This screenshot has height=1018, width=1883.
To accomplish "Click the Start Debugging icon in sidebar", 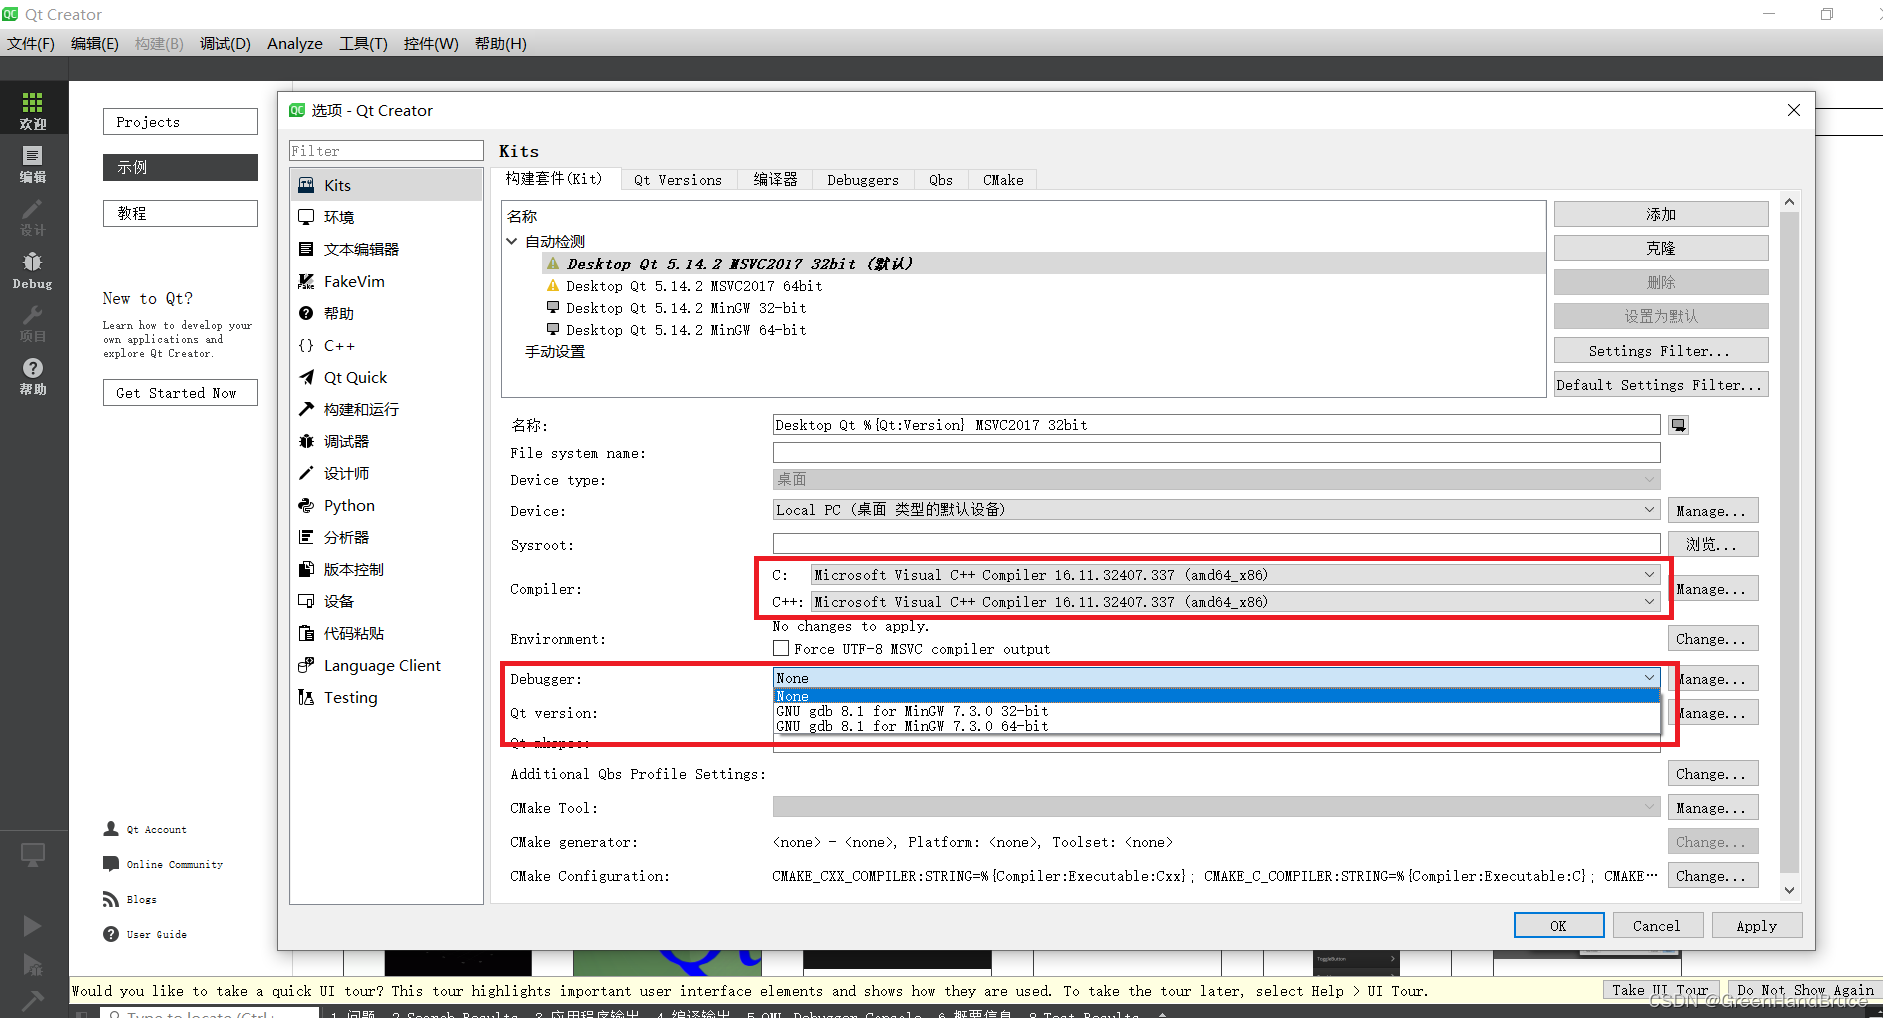I will pos(33,964).
